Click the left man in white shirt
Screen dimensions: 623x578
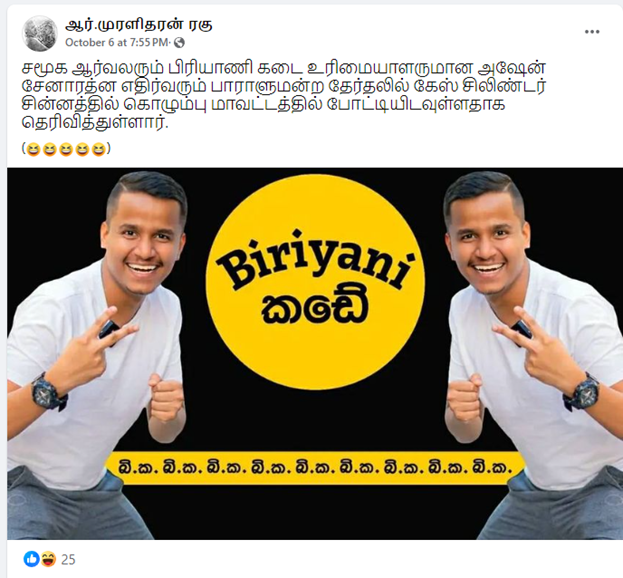(95, 354)
